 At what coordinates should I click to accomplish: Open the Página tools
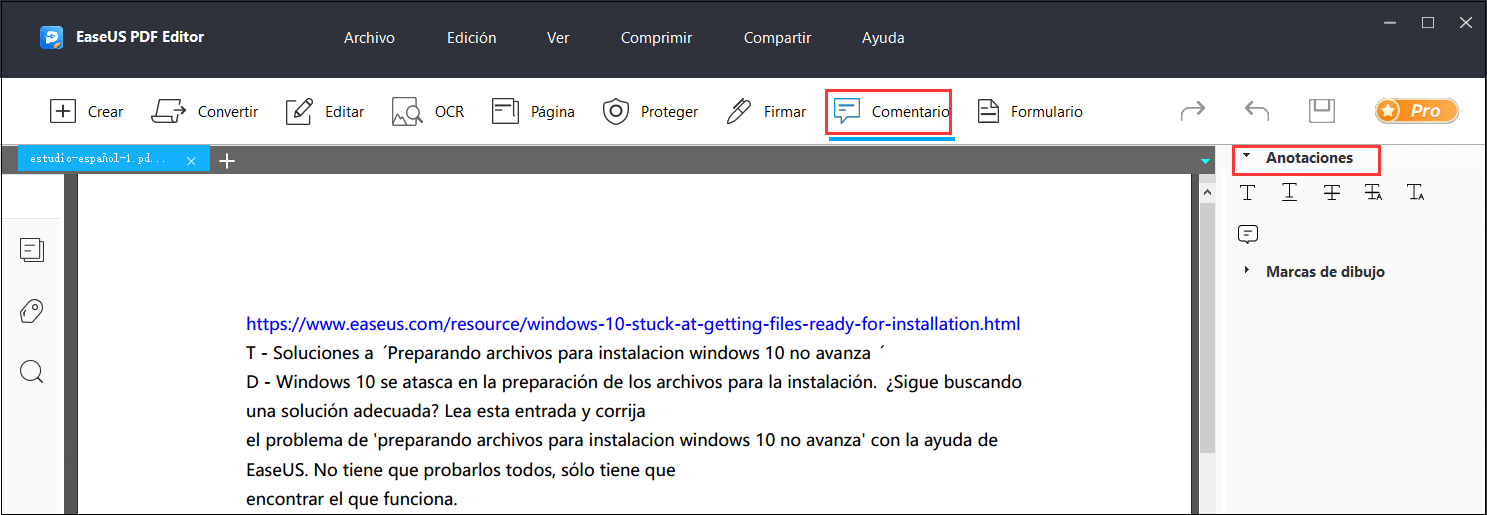tap(533, 111)
